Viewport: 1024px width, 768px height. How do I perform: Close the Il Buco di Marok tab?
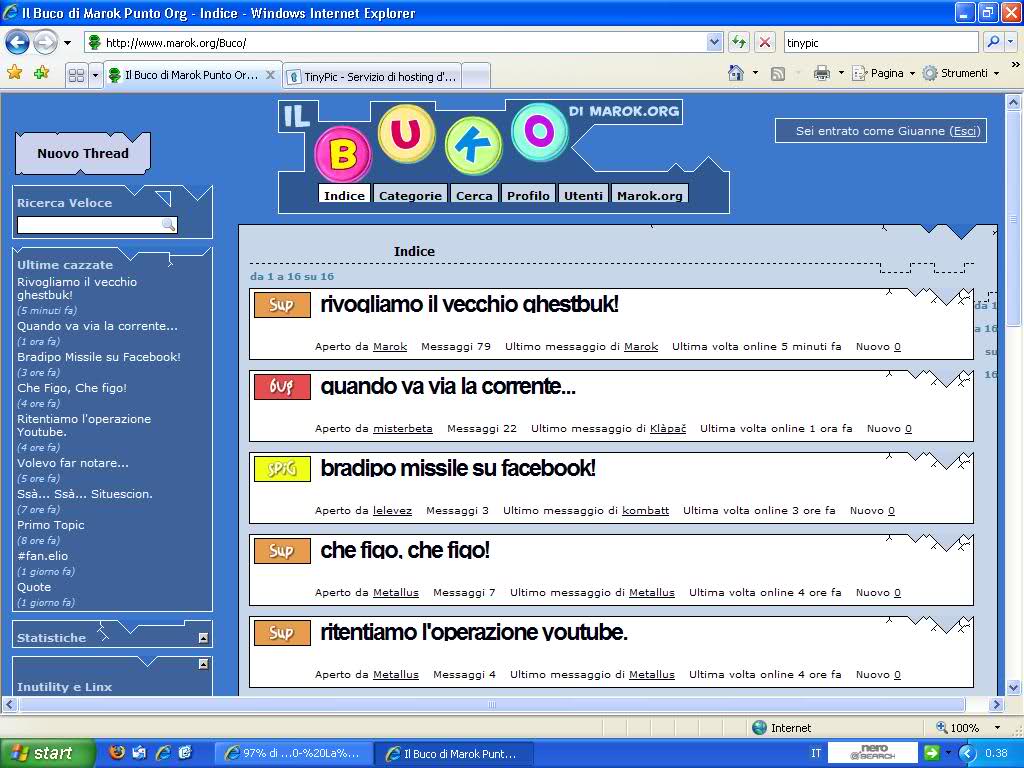(270, 75)
